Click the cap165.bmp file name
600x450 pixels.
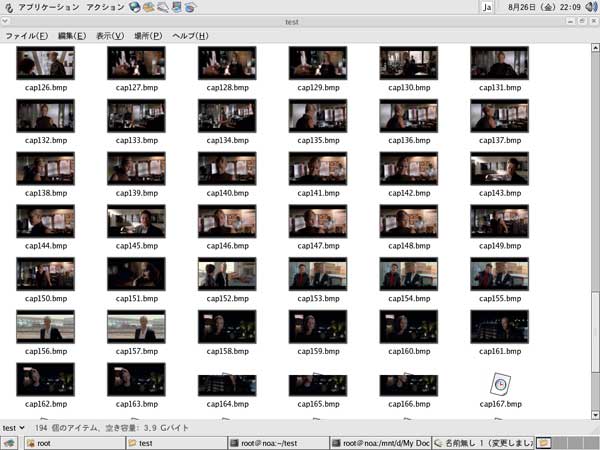pos(318,404)
